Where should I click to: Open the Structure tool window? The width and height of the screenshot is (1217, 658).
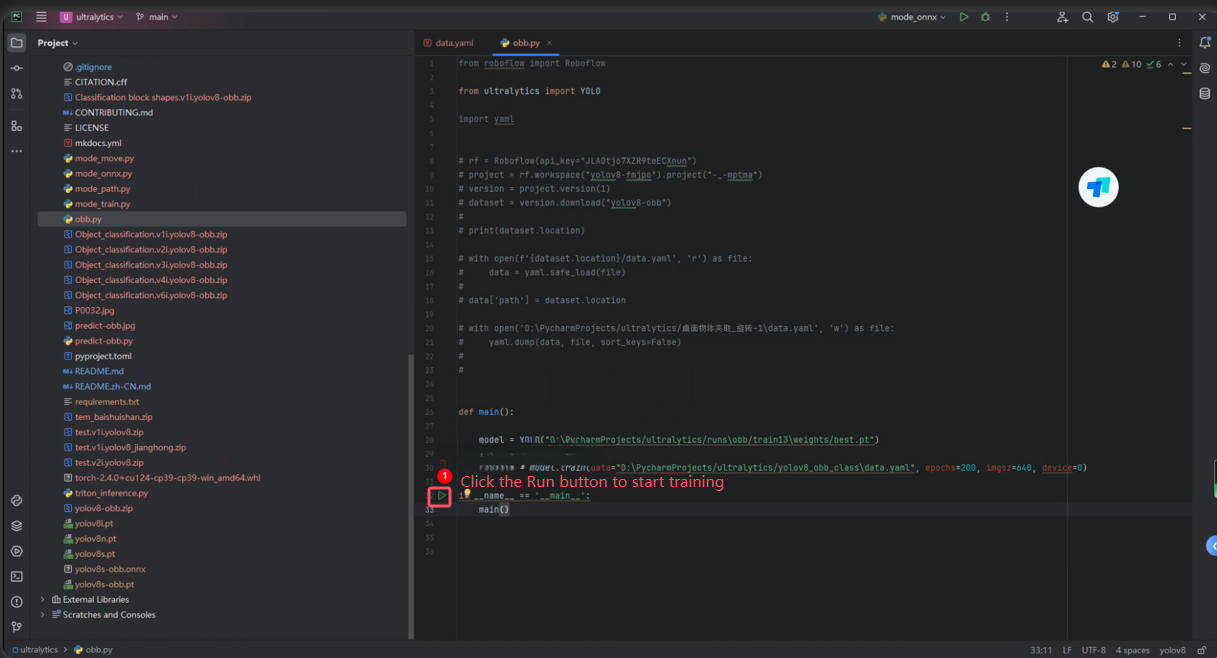[17, 126]
